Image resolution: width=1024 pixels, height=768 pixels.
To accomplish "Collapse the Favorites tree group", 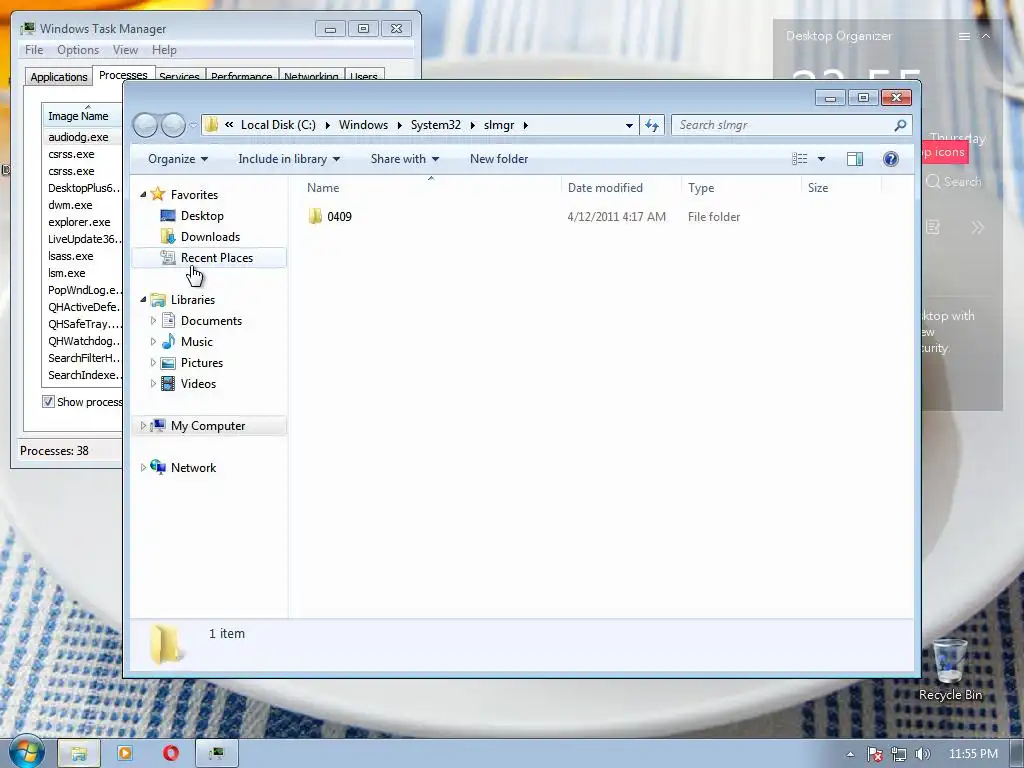I will (x=143, y=195).
